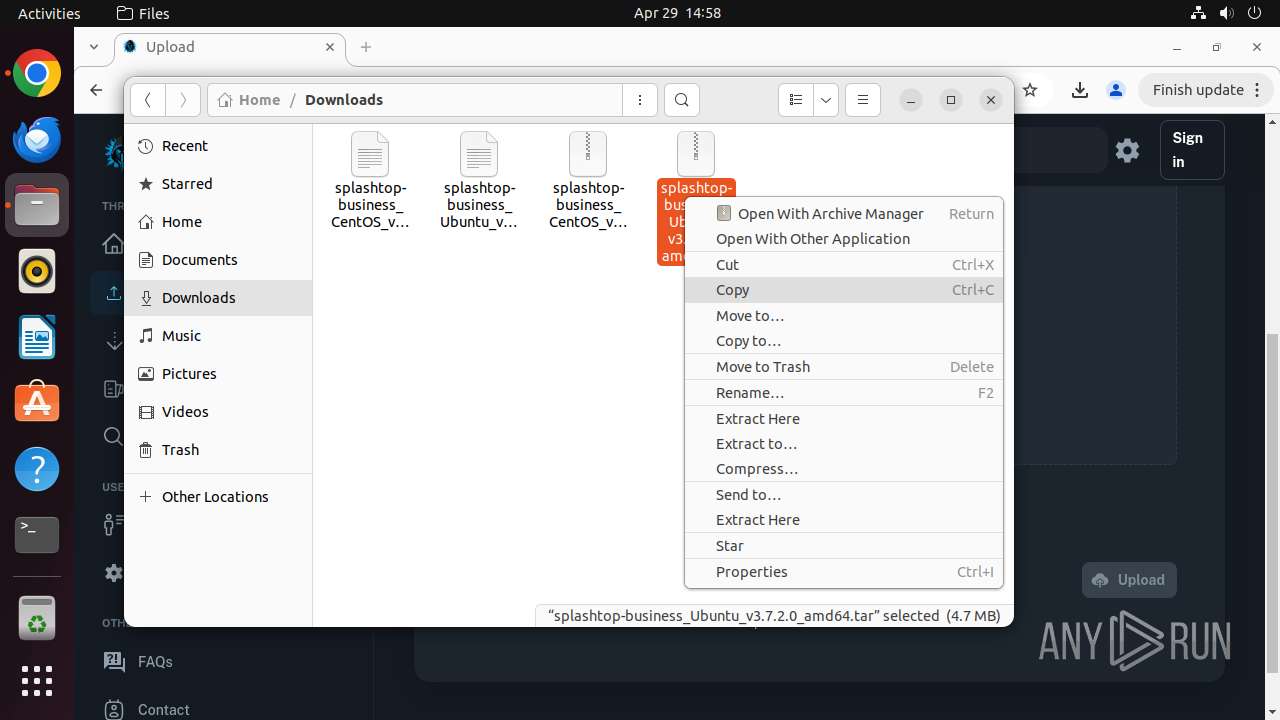Click the Upload button on the web page
Viewport: 1280px width, 720px height.
pyautogui.click(x=1129, y=580)
